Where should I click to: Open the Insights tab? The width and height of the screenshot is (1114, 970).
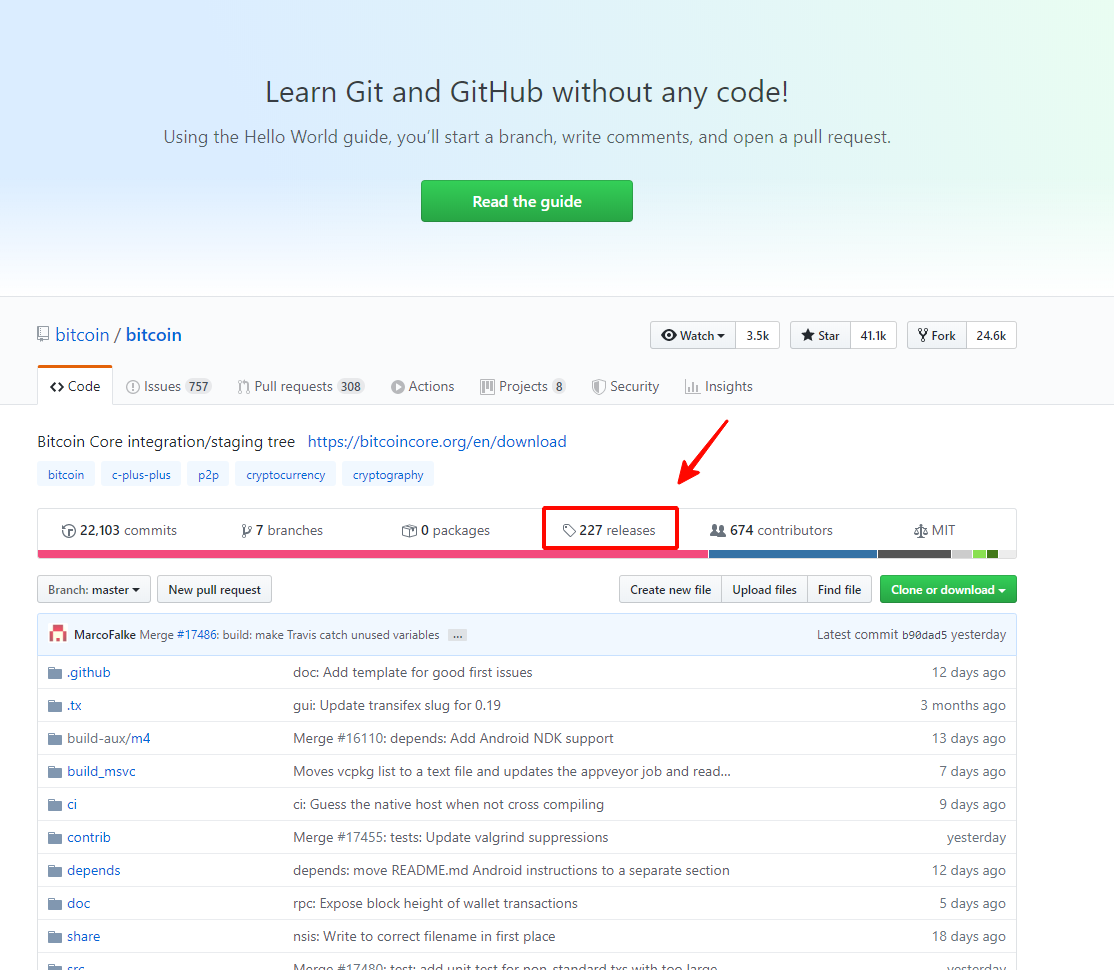(x=718, y=387)
